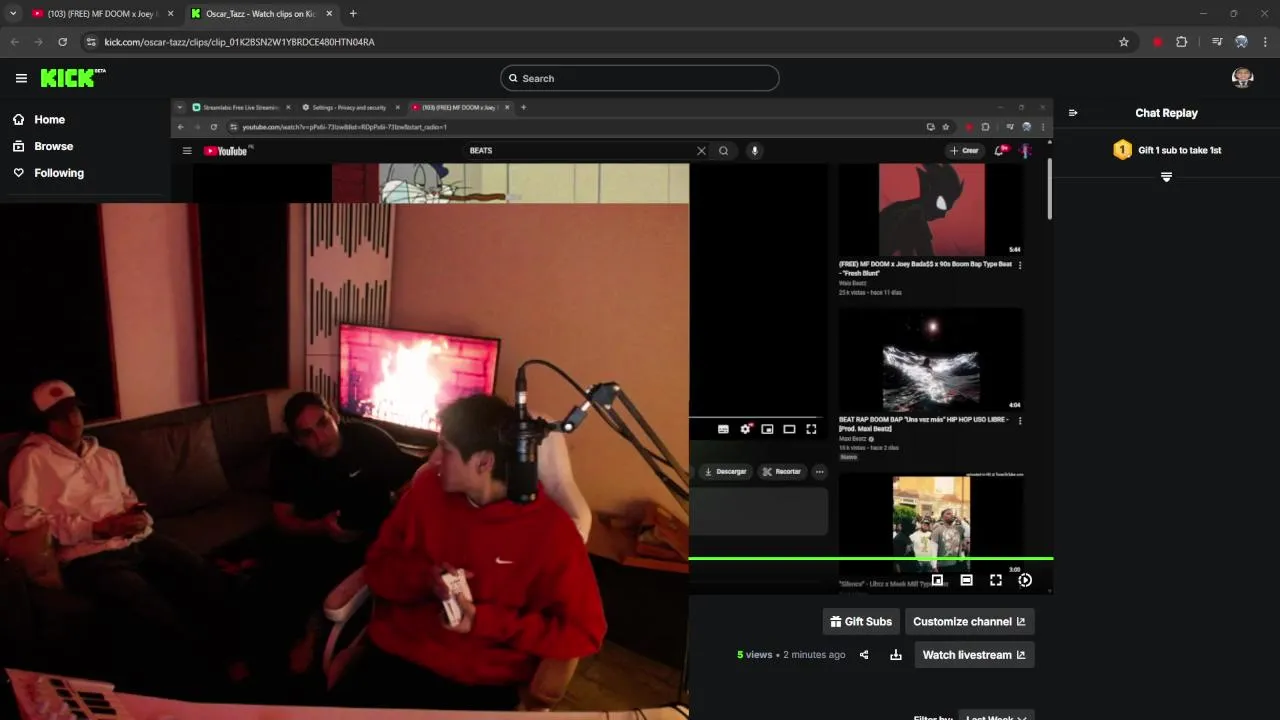This screenshot has width=1280, height=720.
Task: Switch to the Oscar_Tazz Kick clips tab
Action: pos(260,14)
